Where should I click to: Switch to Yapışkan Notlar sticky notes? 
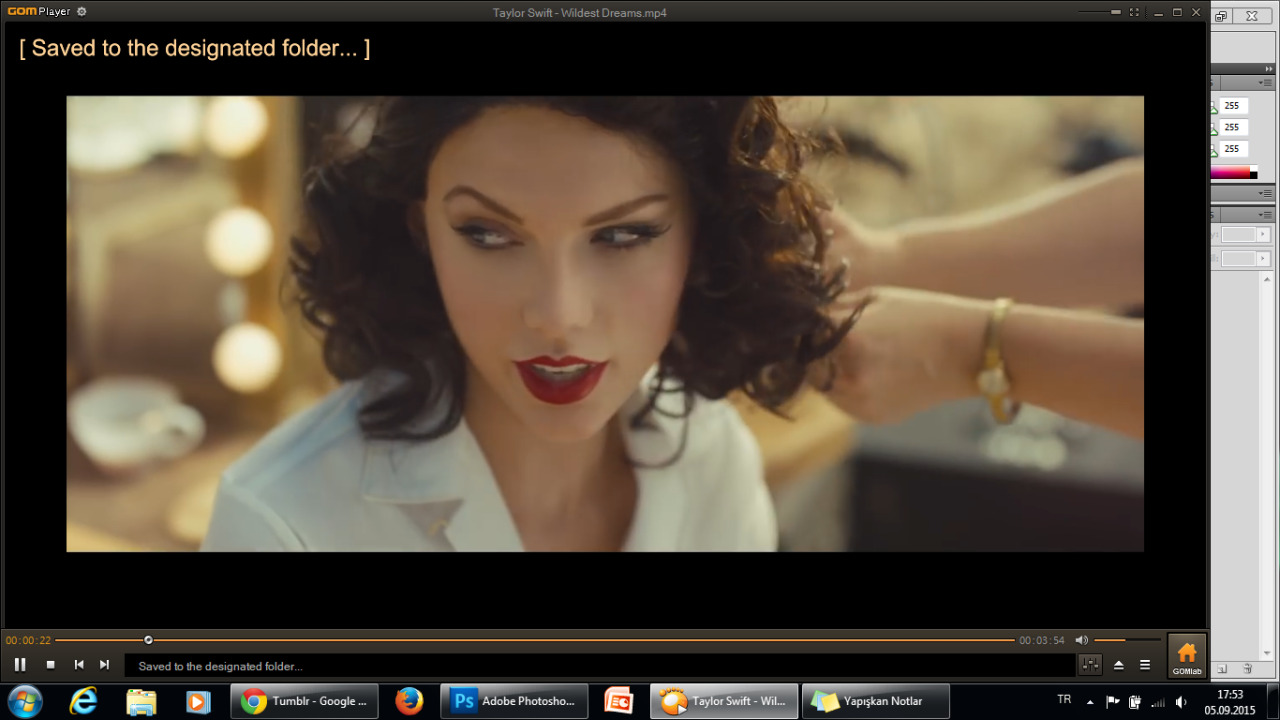pyautogui.click(x=875, y=701)
